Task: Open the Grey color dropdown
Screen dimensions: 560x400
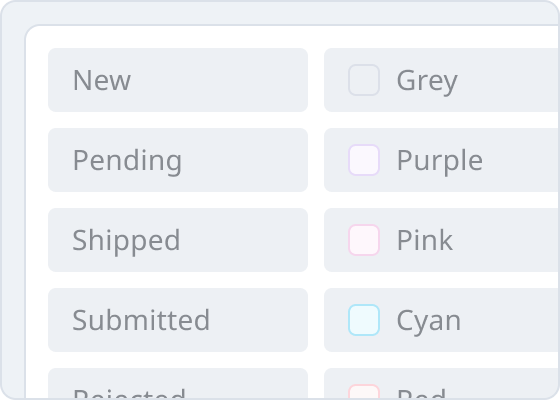Action: pos(441,80)
